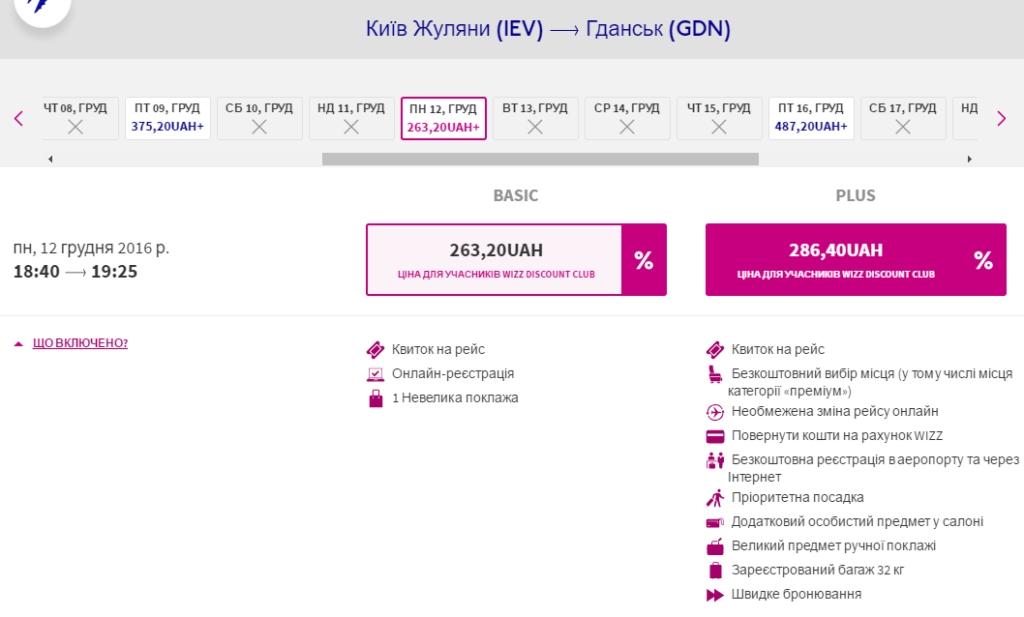This screenshot has height=617, width=1024.
Task: Click the seat icon for Безкоштовний вибір місця
Action: click(715, 374)
